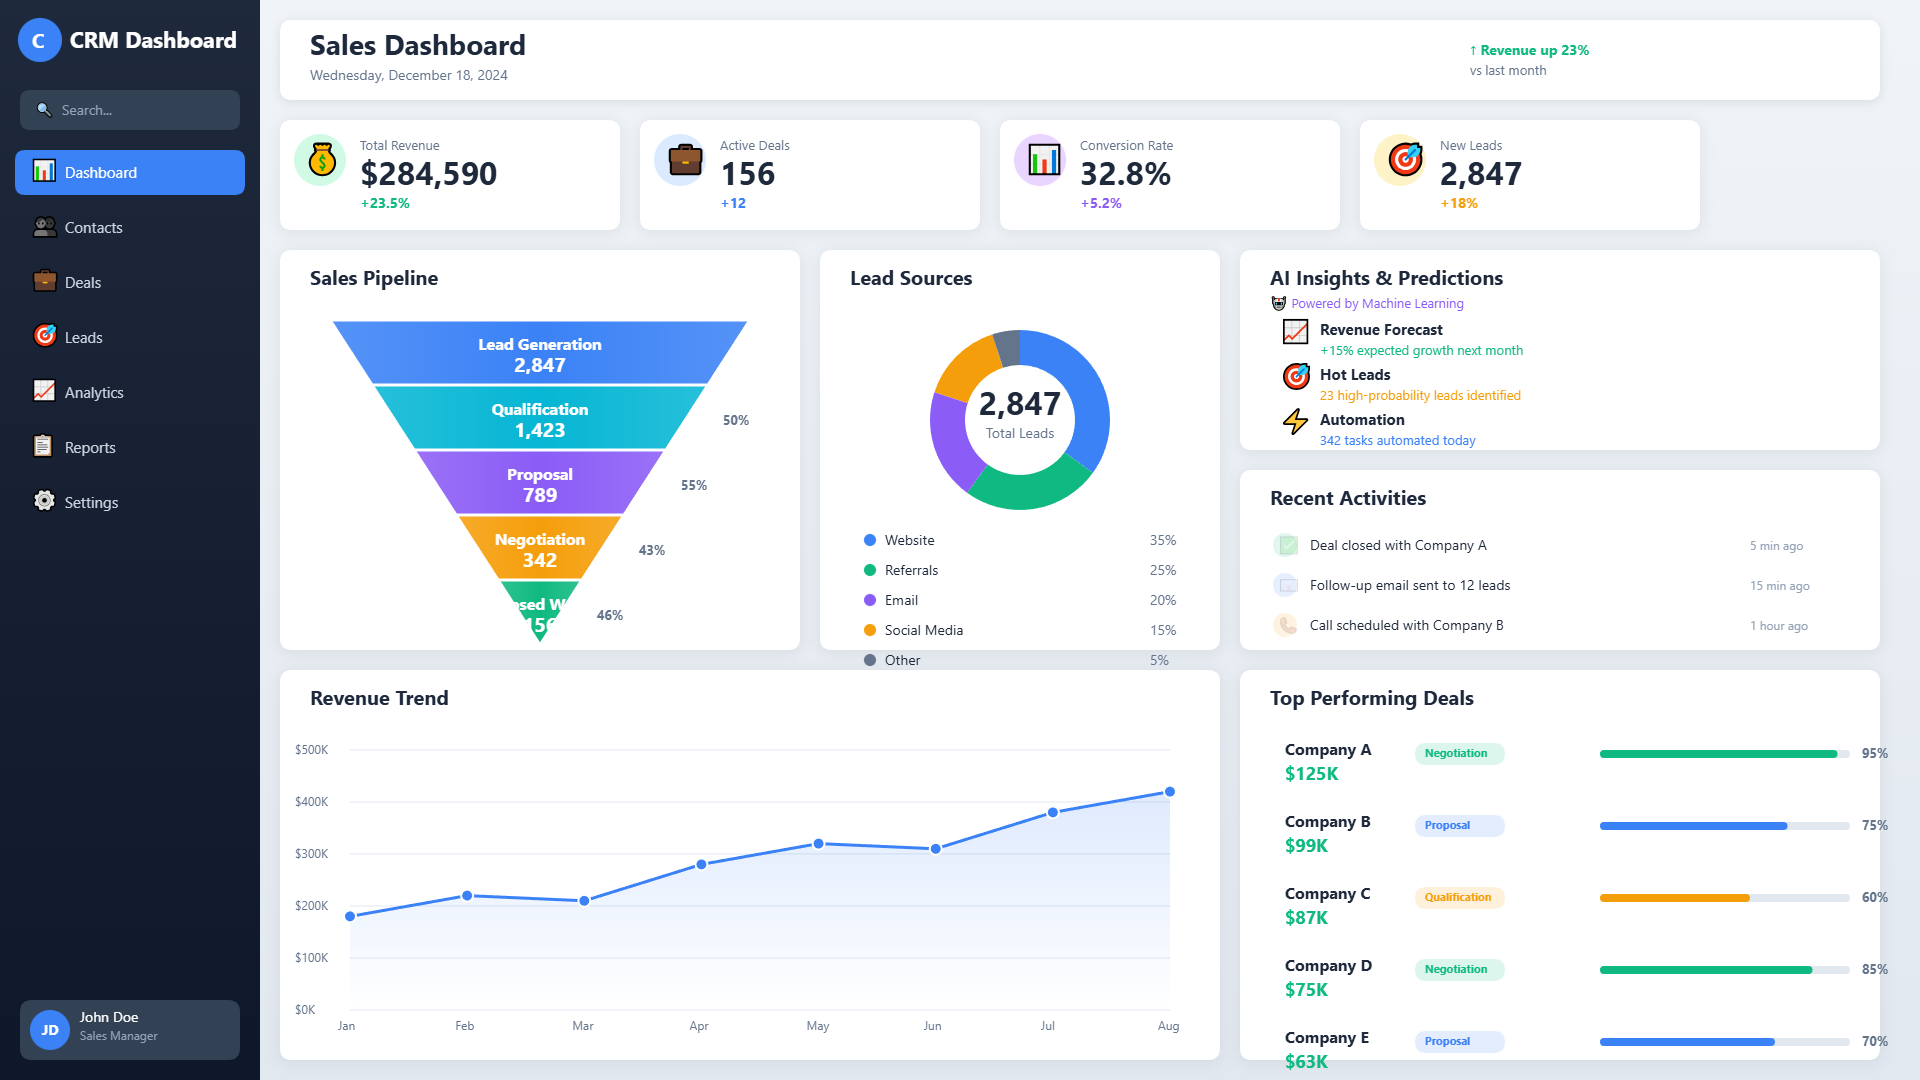The height and width of the screenshot is (1080, 1920).
Task: Click the Company E progress bar
Action: (1725, 1042)
